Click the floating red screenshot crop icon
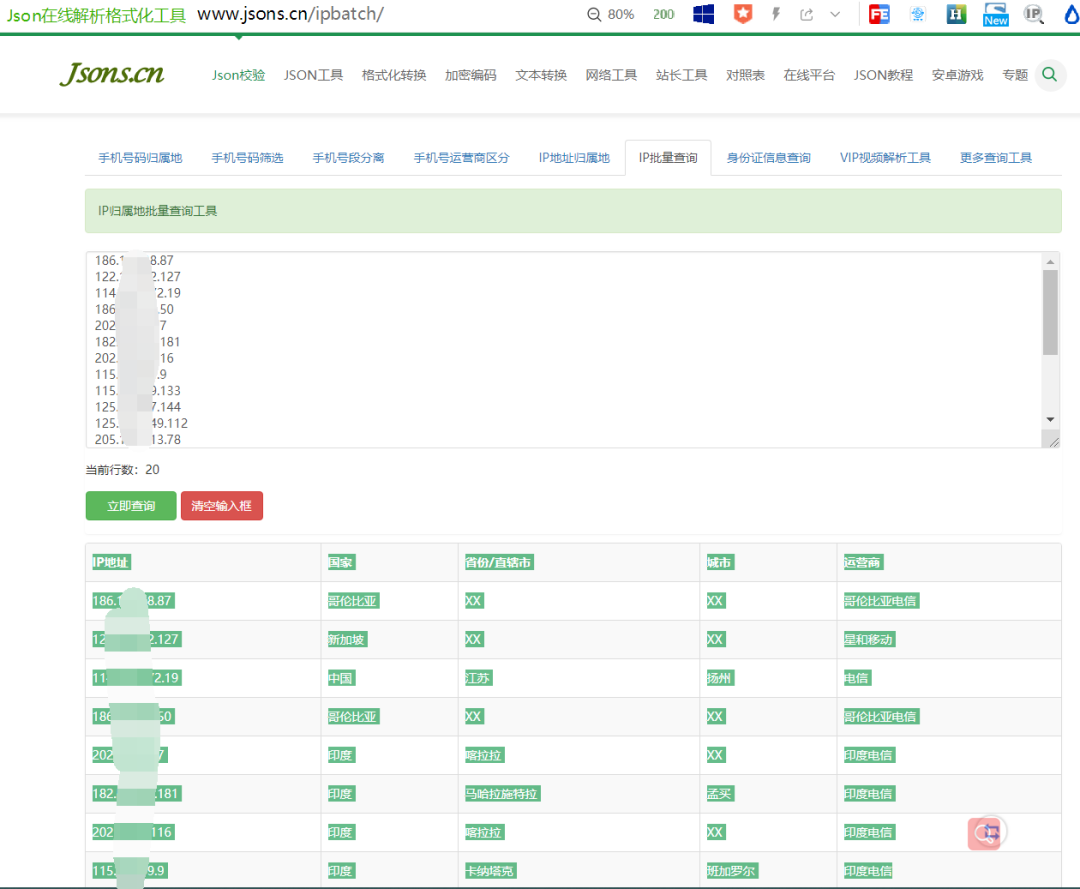 point(988,833)
